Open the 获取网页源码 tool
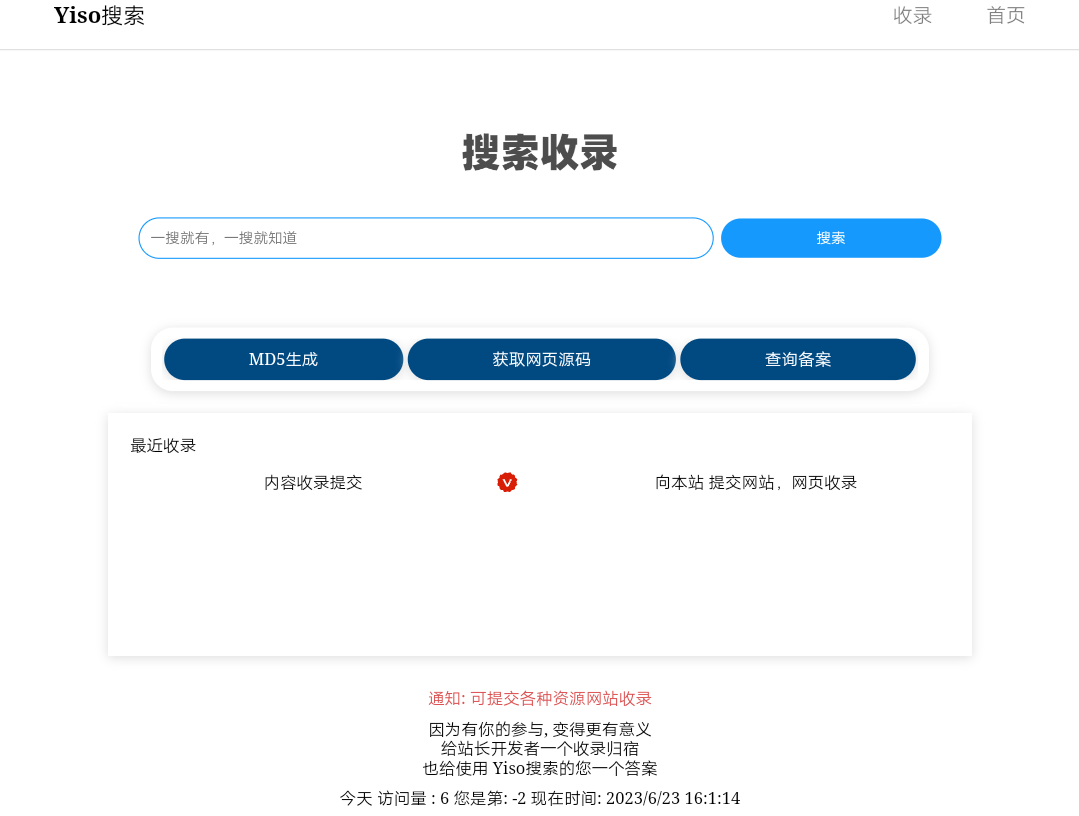 point(541,359)
